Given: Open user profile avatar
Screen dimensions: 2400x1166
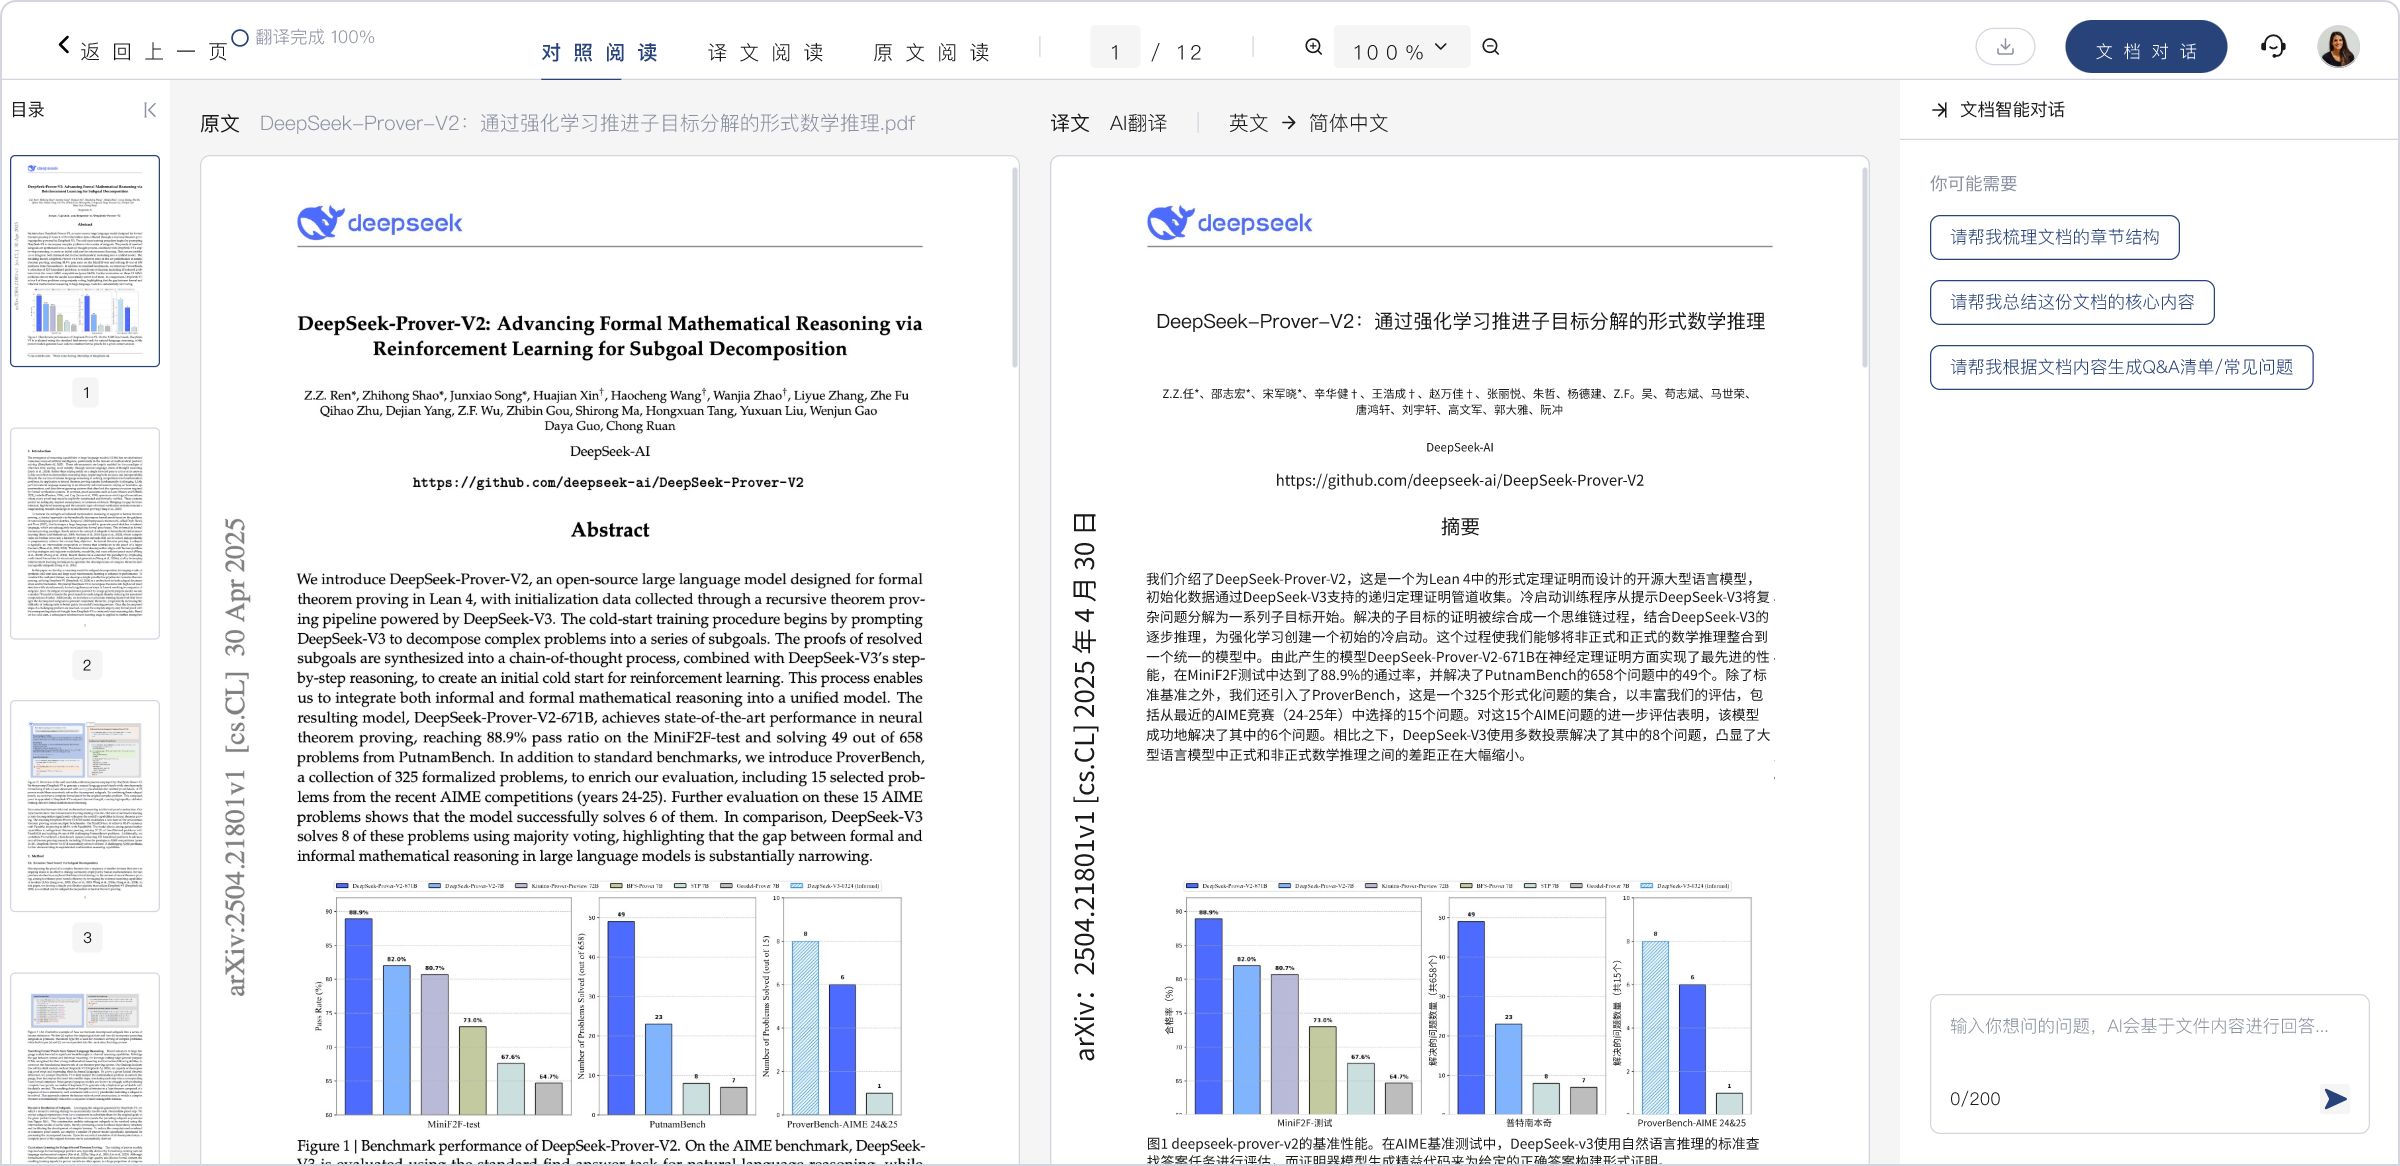Looking at the screenshot, I should tap(2338, 47).
